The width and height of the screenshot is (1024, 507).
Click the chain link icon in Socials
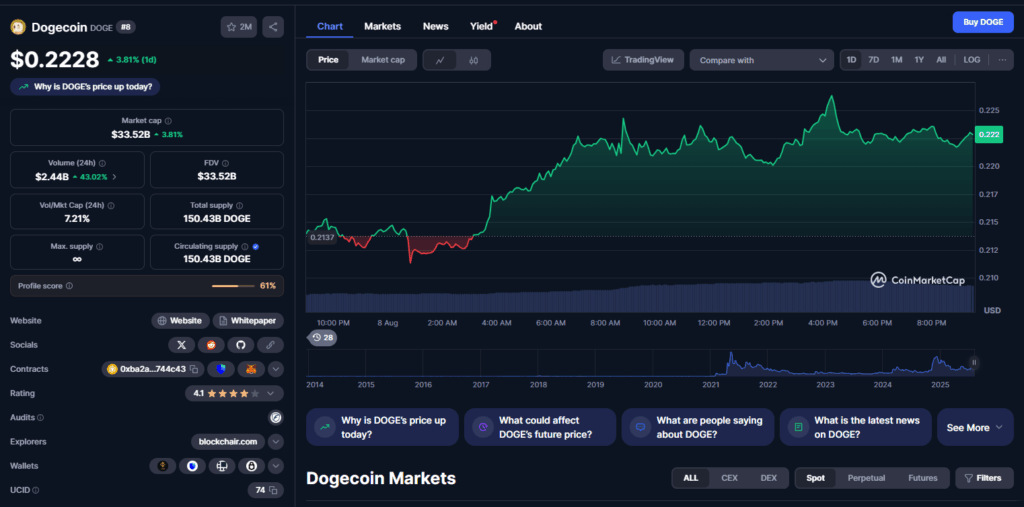pyautogui.click(x=270, y=344)
